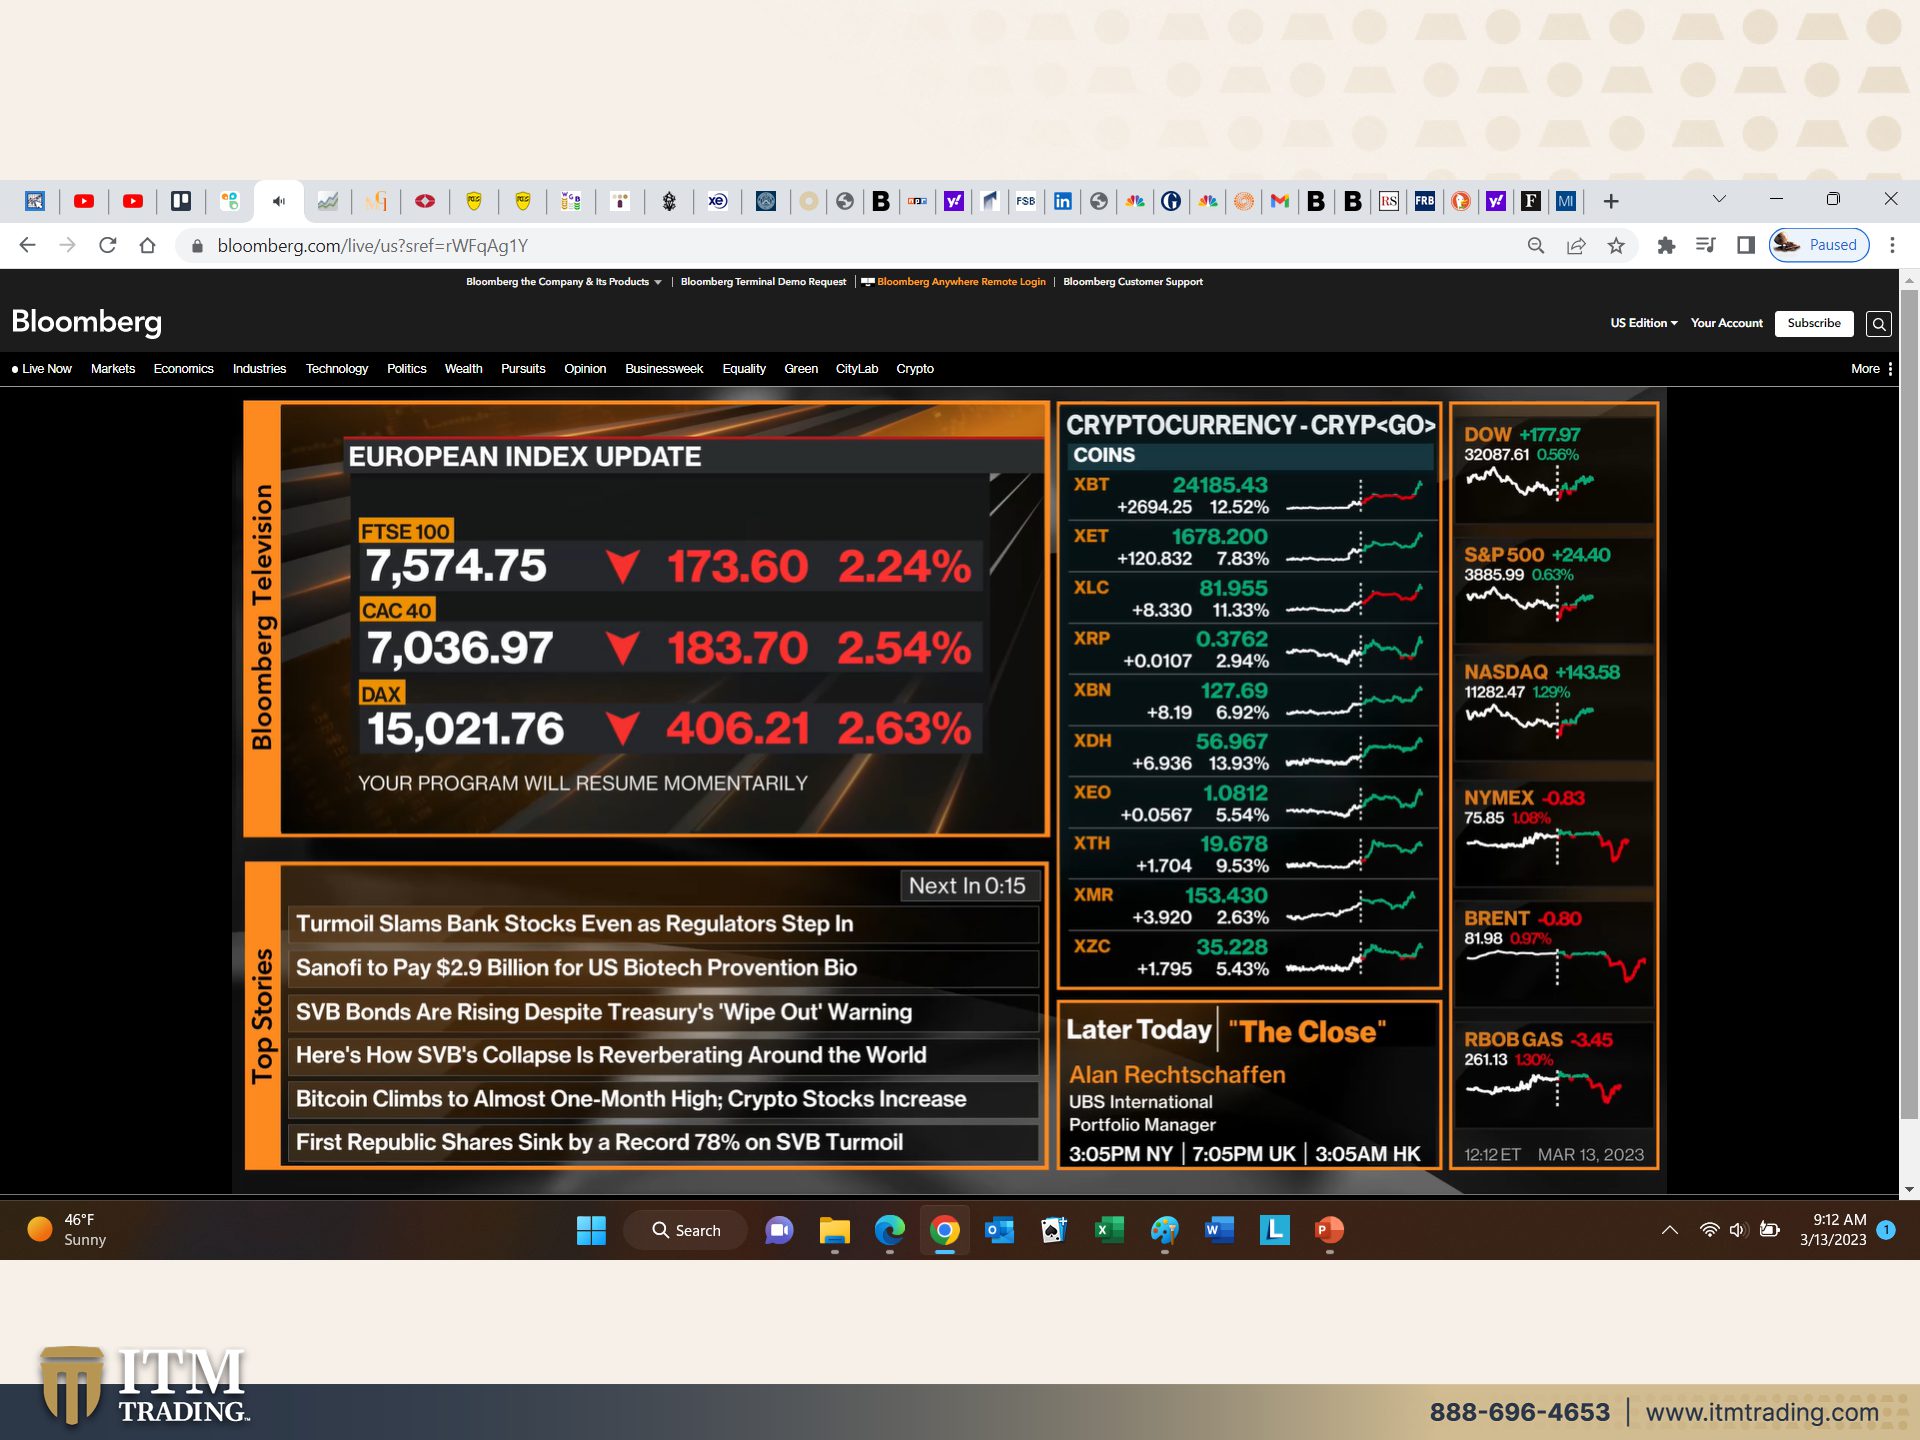Go to Live Now
The width and height of the screenshot is (1920, 1440).
[42, 369]
